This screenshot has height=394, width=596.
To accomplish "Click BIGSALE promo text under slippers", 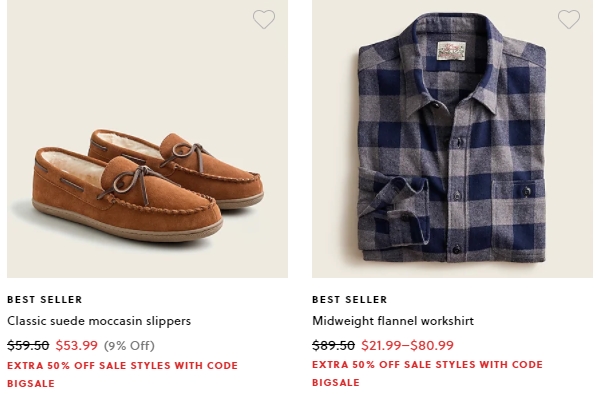I will tap(31, 383).
